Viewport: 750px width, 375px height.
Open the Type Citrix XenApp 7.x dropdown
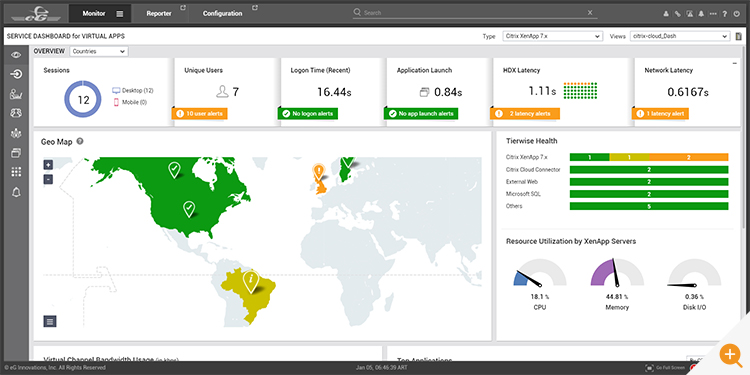point(552,36)
